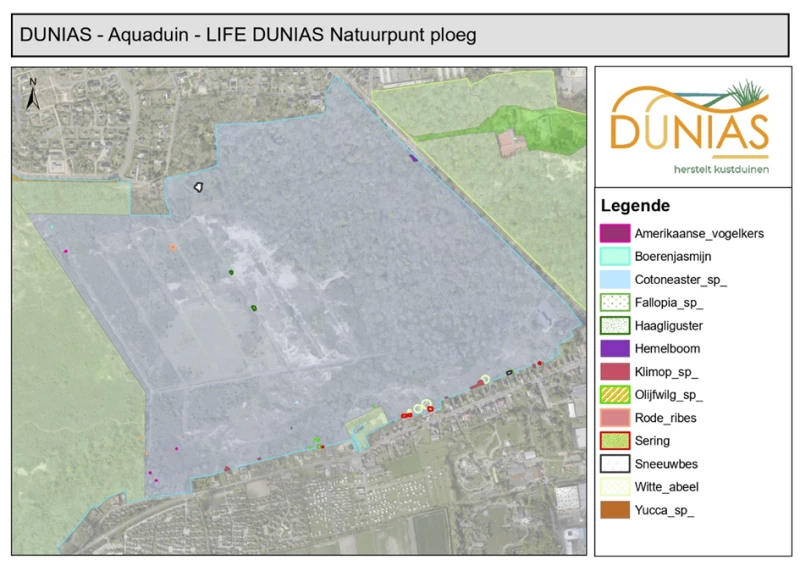Select the Olijfwilg_sp_ hatched legend symbol
The width and height of the screenshot is (800, 566).
[x=615, y=395]
